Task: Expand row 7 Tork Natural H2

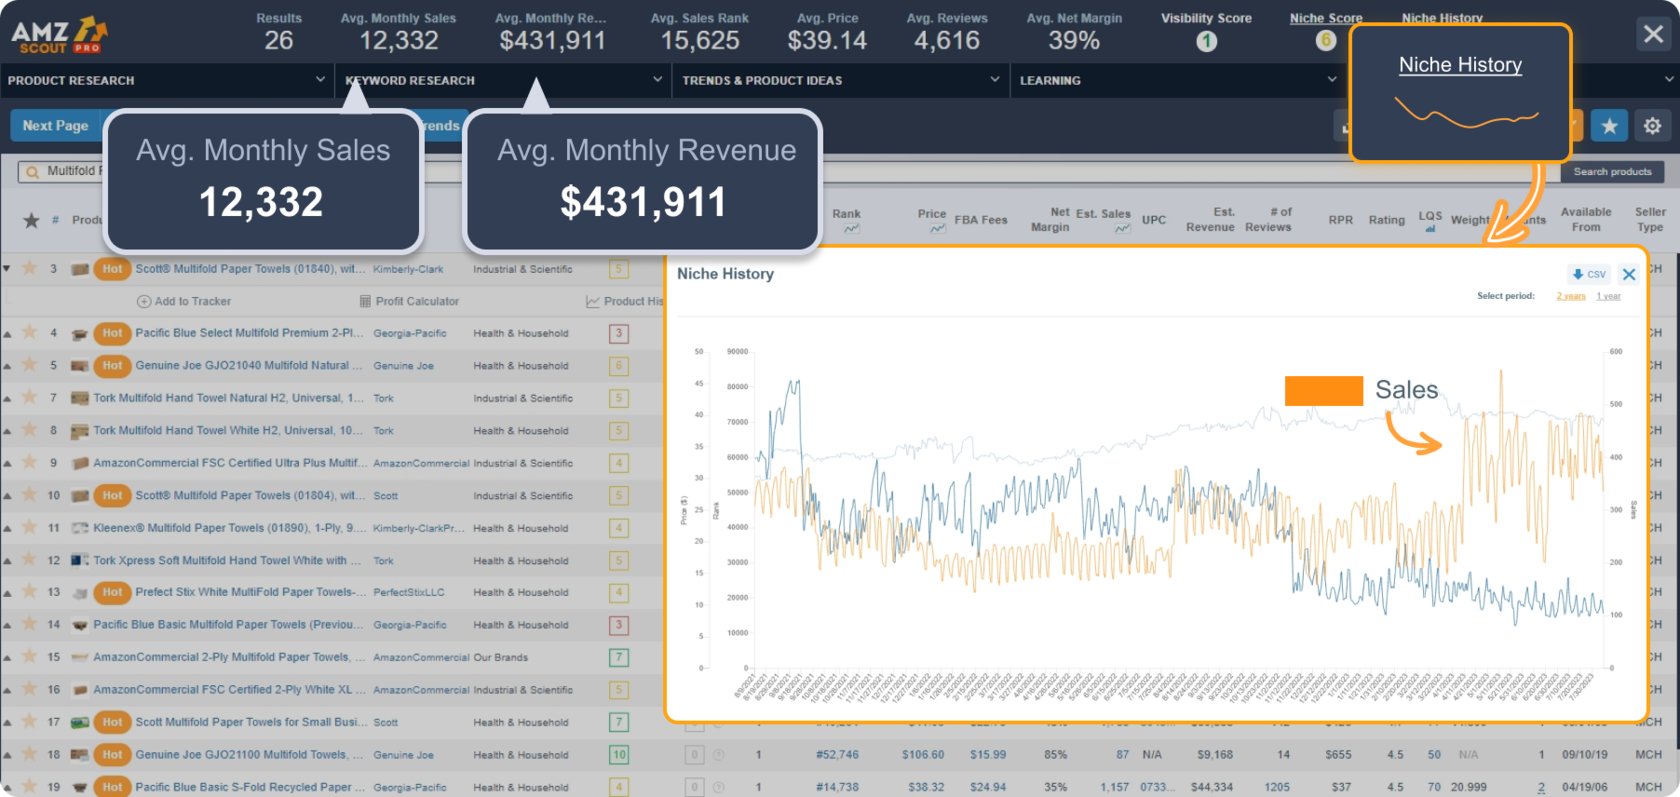Action: click(7, 398)
